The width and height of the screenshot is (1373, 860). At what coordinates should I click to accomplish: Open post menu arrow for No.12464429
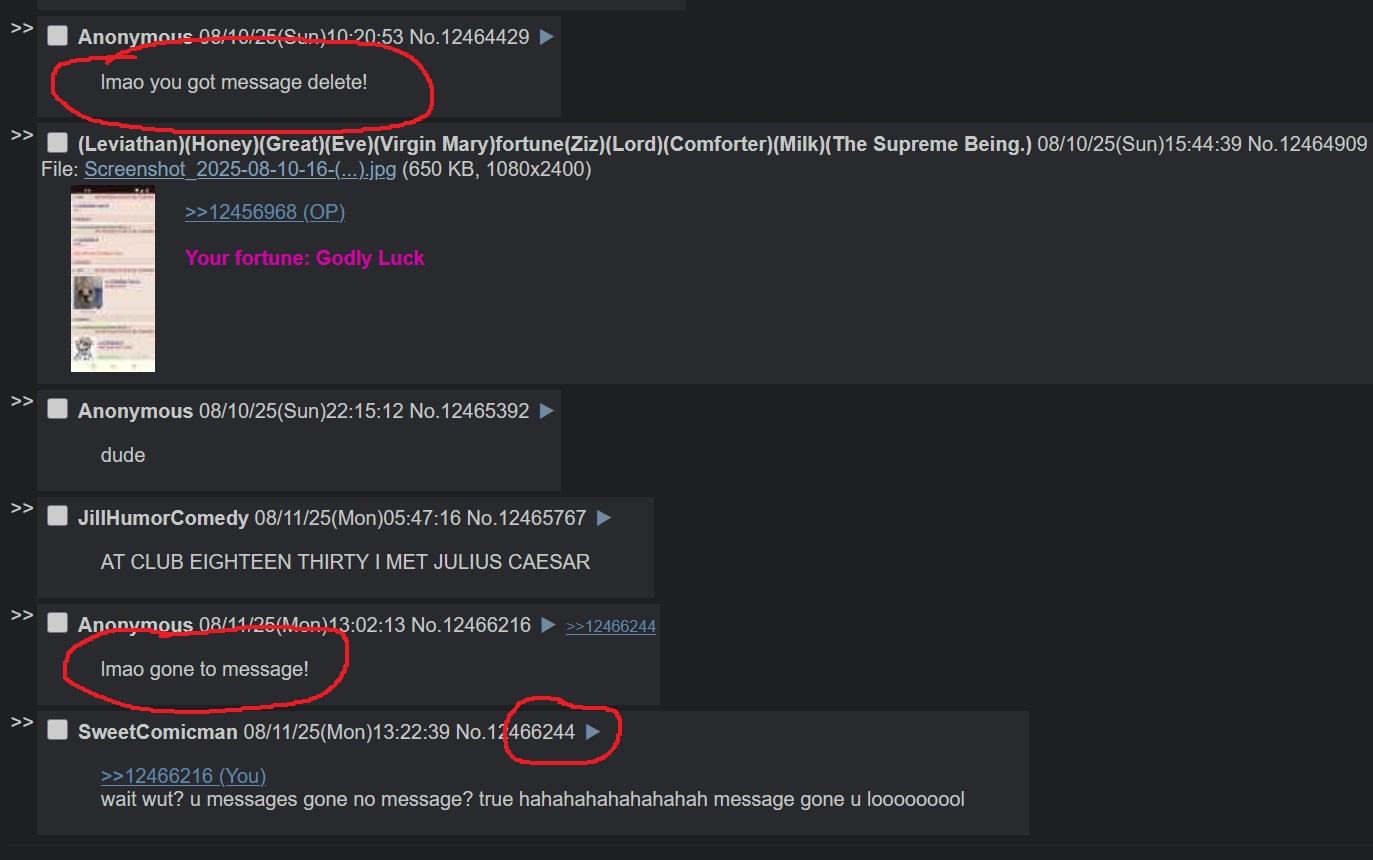tap(547, 37)
